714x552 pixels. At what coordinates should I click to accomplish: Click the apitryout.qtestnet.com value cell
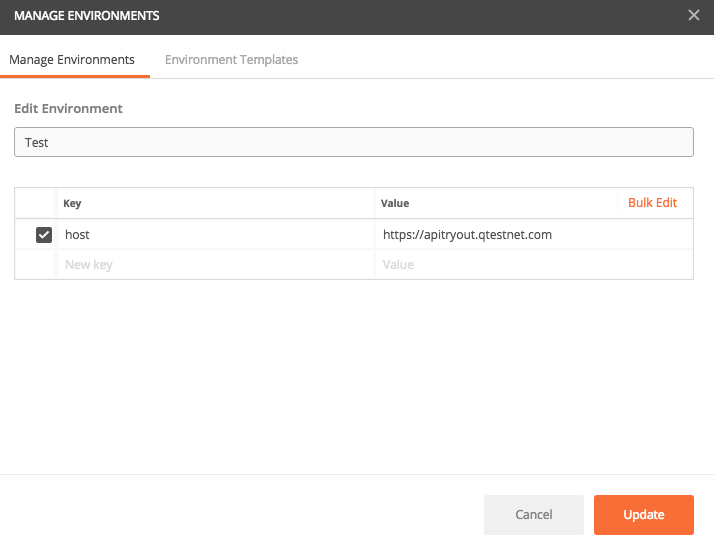click(x=532, y=235)
